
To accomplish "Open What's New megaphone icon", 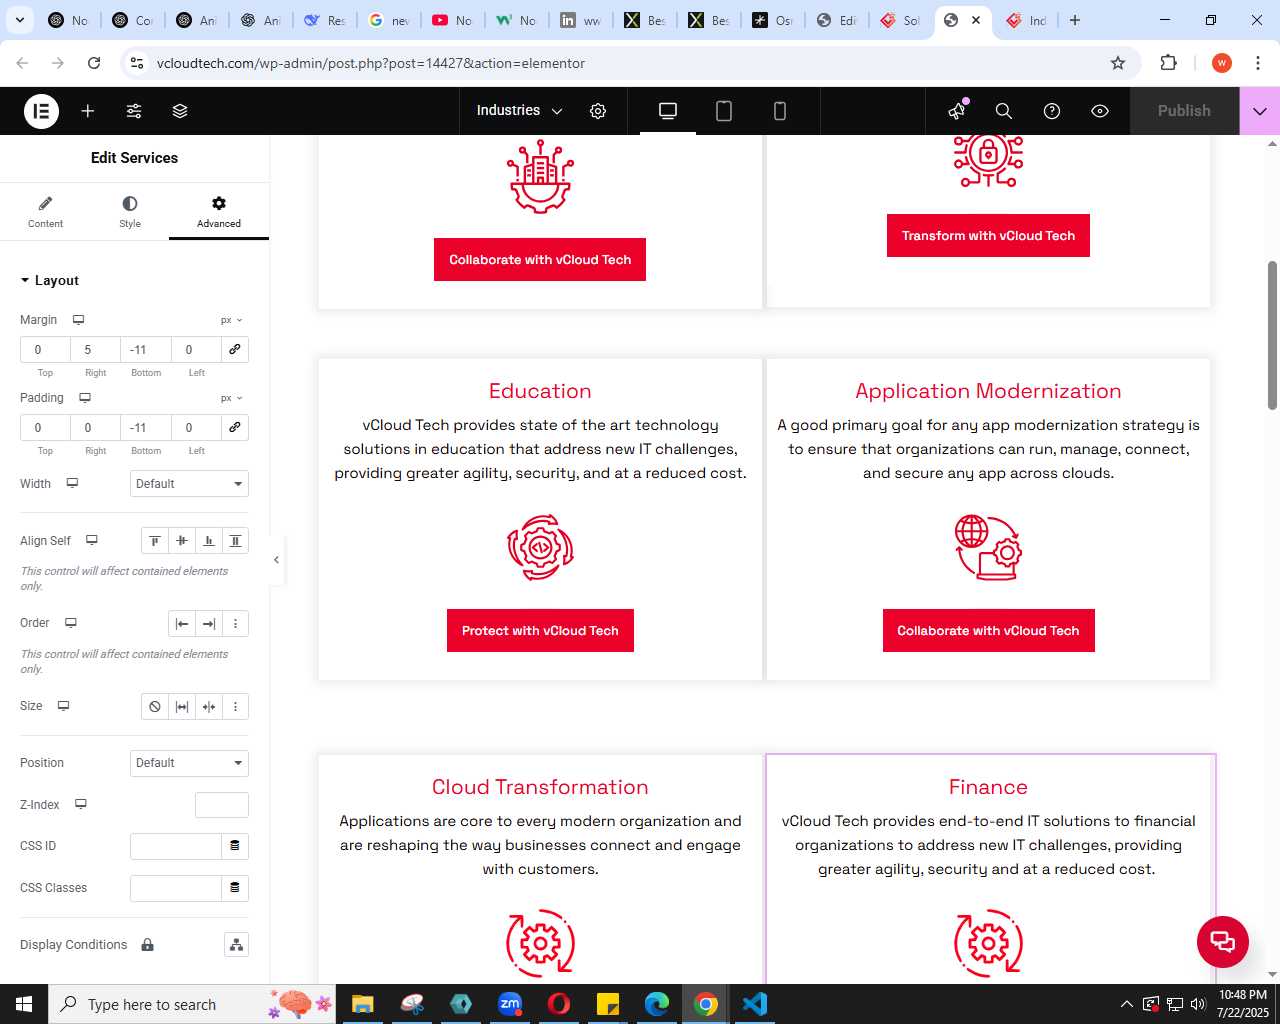I will click(x=957, y=111).
